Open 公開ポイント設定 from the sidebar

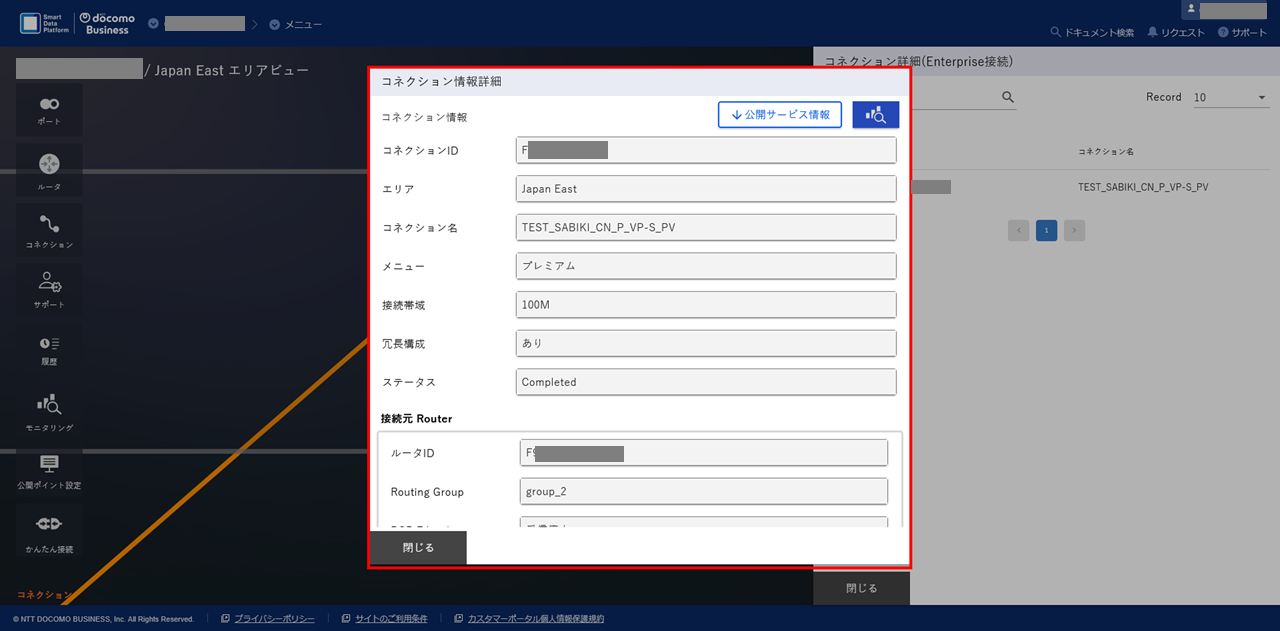pyautogui.click(x=48, y=470)
